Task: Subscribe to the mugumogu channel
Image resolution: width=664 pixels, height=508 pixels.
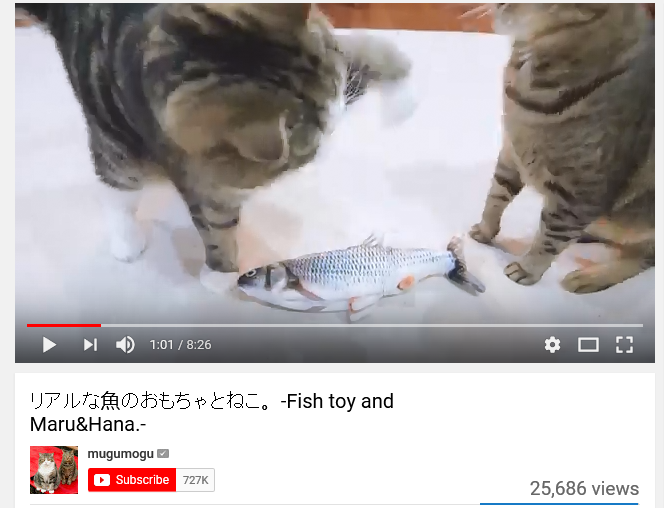Action: 132,480
